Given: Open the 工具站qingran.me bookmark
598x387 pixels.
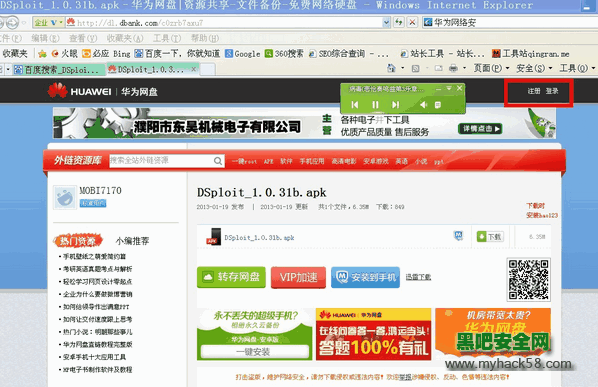Looking at the screenshot, I should (x=530, y=53).
